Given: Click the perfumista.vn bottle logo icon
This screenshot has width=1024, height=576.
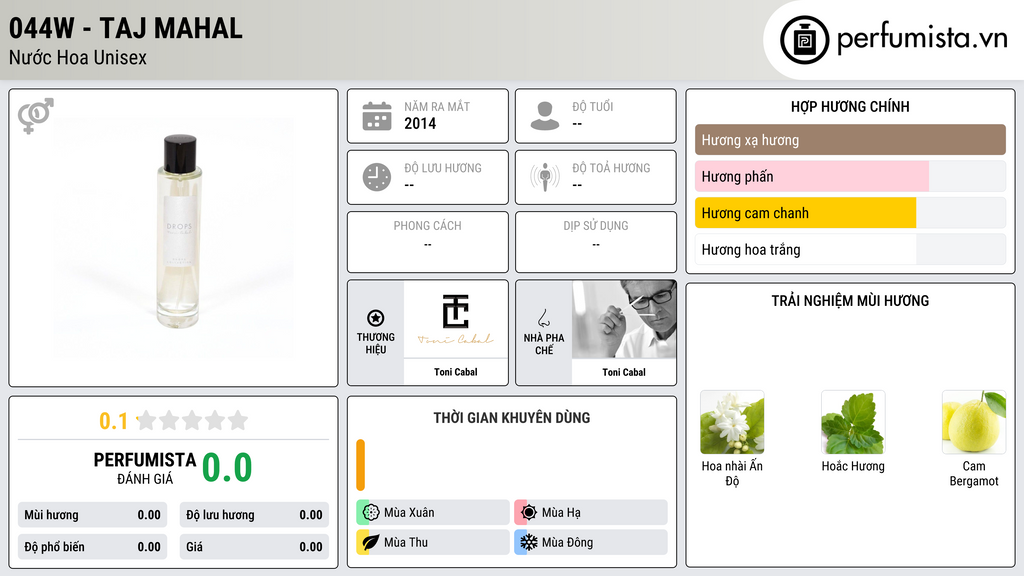Looking at the screenshot, I should pos(805,40).
